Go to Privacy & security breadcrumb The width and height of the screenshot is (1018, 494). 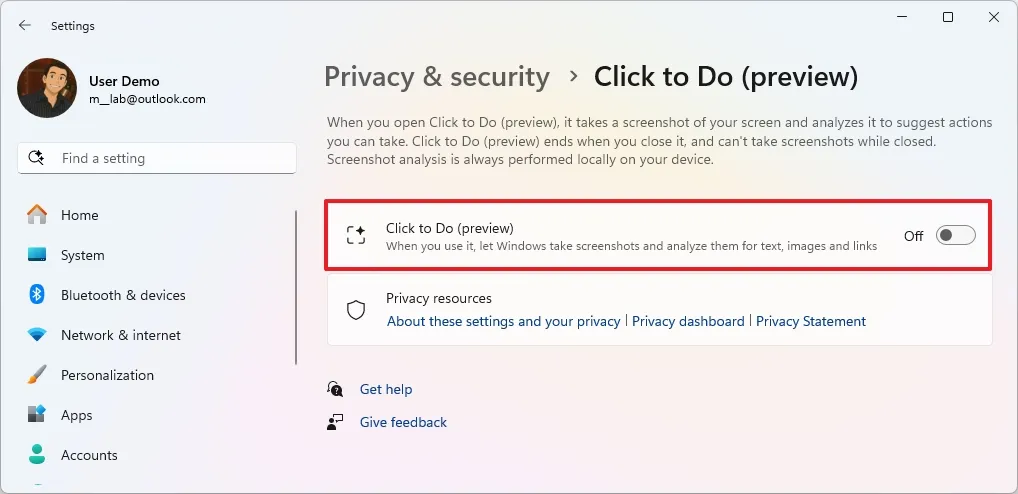[437, 77]
